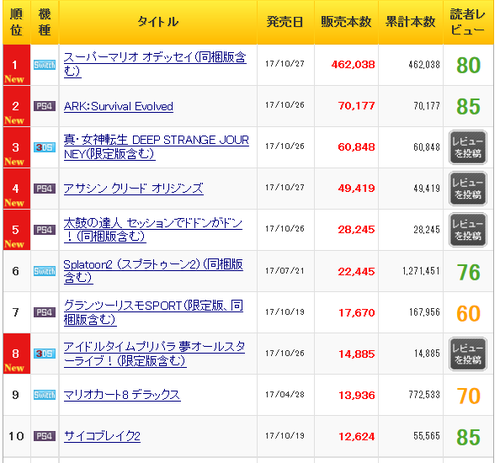Click the PS4 icon in 太鼓の達人 row
The width and height of the screenshot is (500, 463).
tap(45, 230)
